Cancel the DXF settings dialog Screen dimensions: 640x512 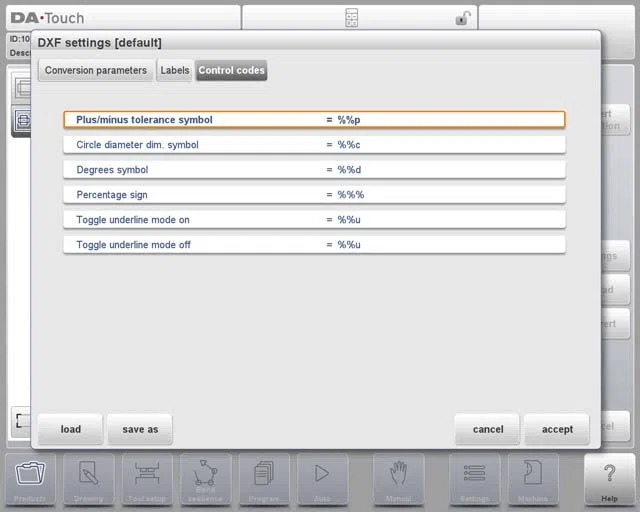click(488, 429)
